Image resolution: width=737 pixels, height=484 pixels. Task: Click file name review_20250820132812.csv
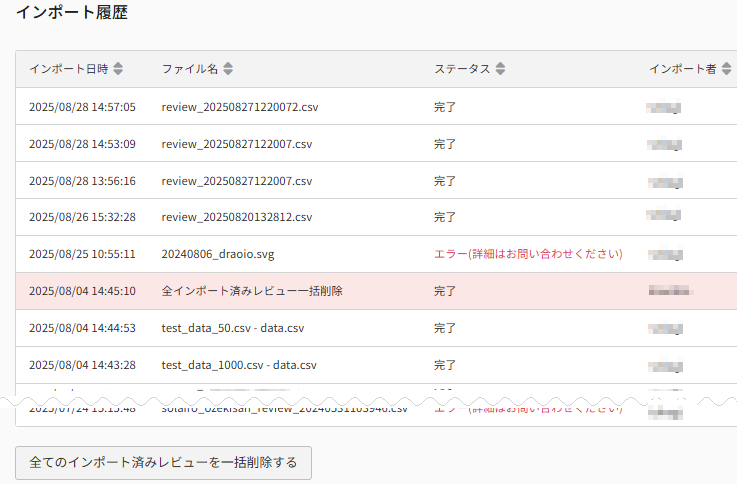click(x=236, y=217)
